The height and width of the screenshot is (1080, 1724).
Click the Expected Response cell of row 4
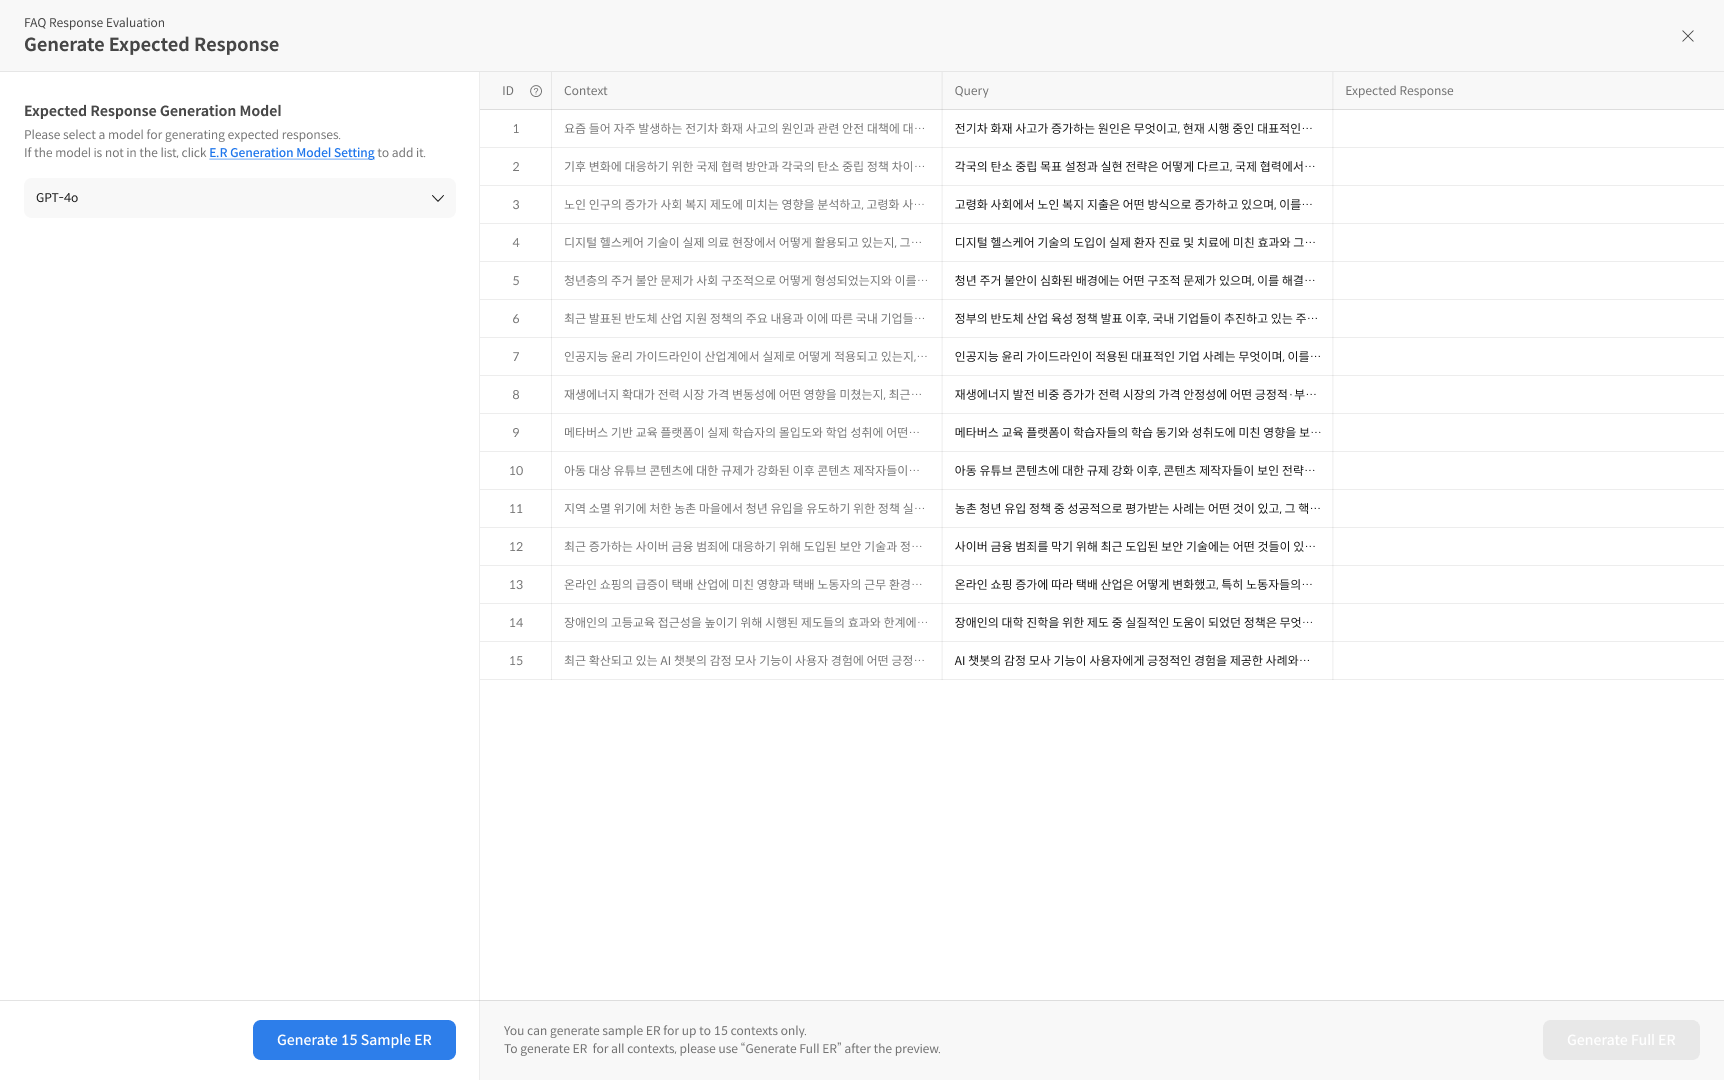tap(1527, 243)
